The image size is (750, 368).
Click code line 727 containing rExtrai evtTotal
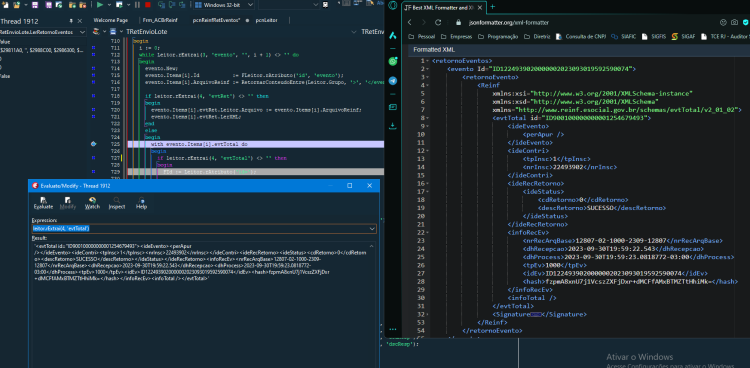point(222,158)
